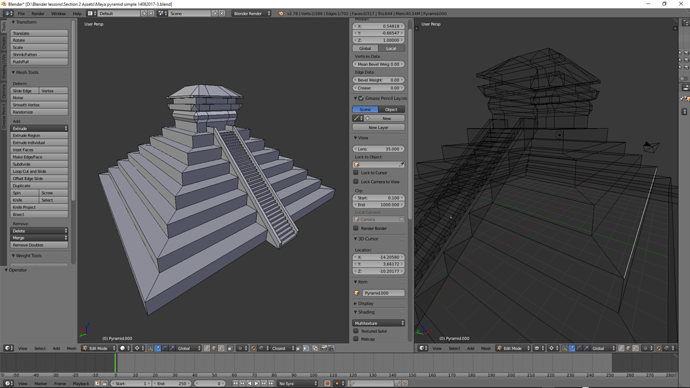The image size is (690, 388).
Task: Select the translate manipulator arrow in the left viewport
Action: pyautogui.click(x=158, y=348)
